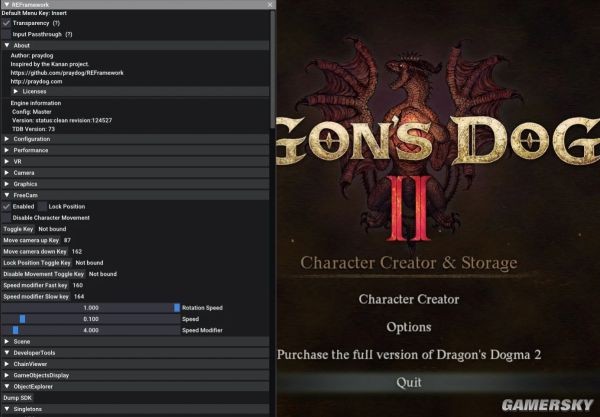Expand the Licenses section
Viewport: 600px width, 417px height.
140,91
